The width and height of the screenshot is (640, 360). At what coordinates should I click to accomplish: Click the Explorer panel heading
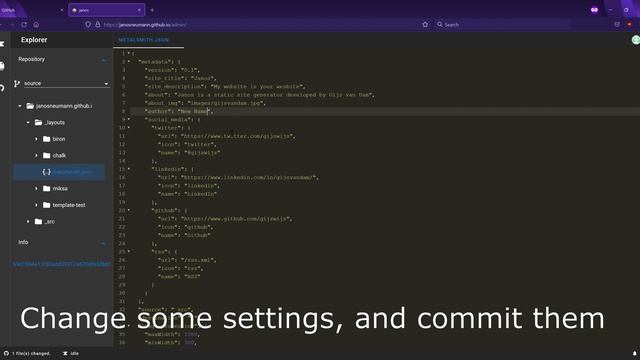(34, 40)
